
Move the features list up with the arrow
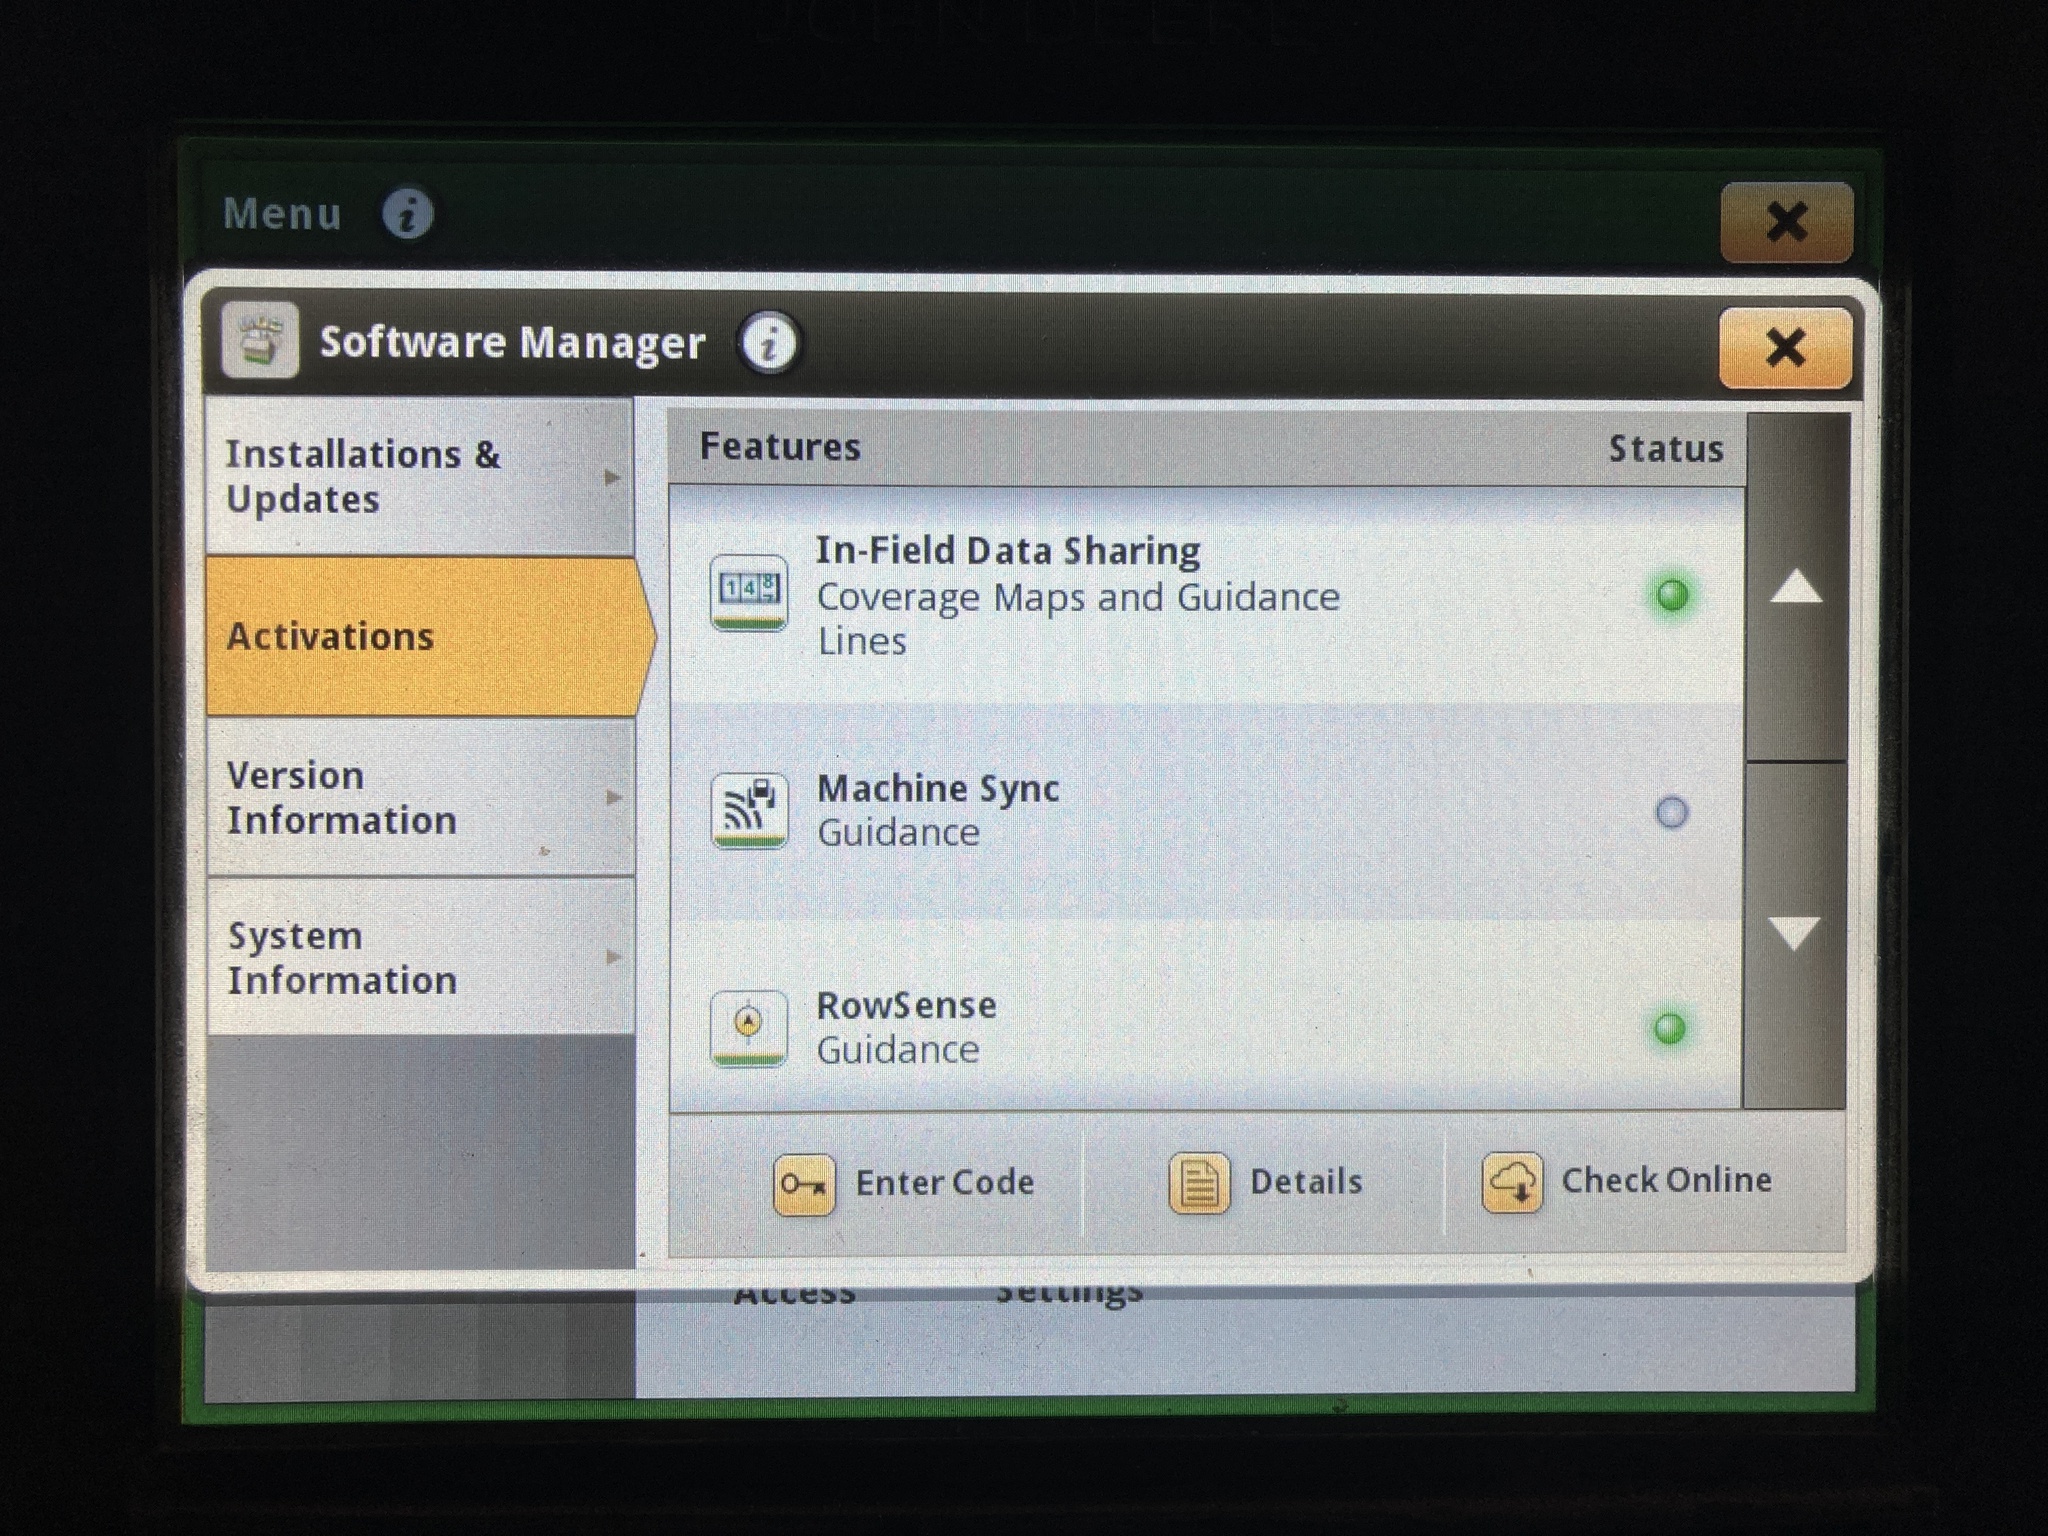click(x=1796, y=587)
